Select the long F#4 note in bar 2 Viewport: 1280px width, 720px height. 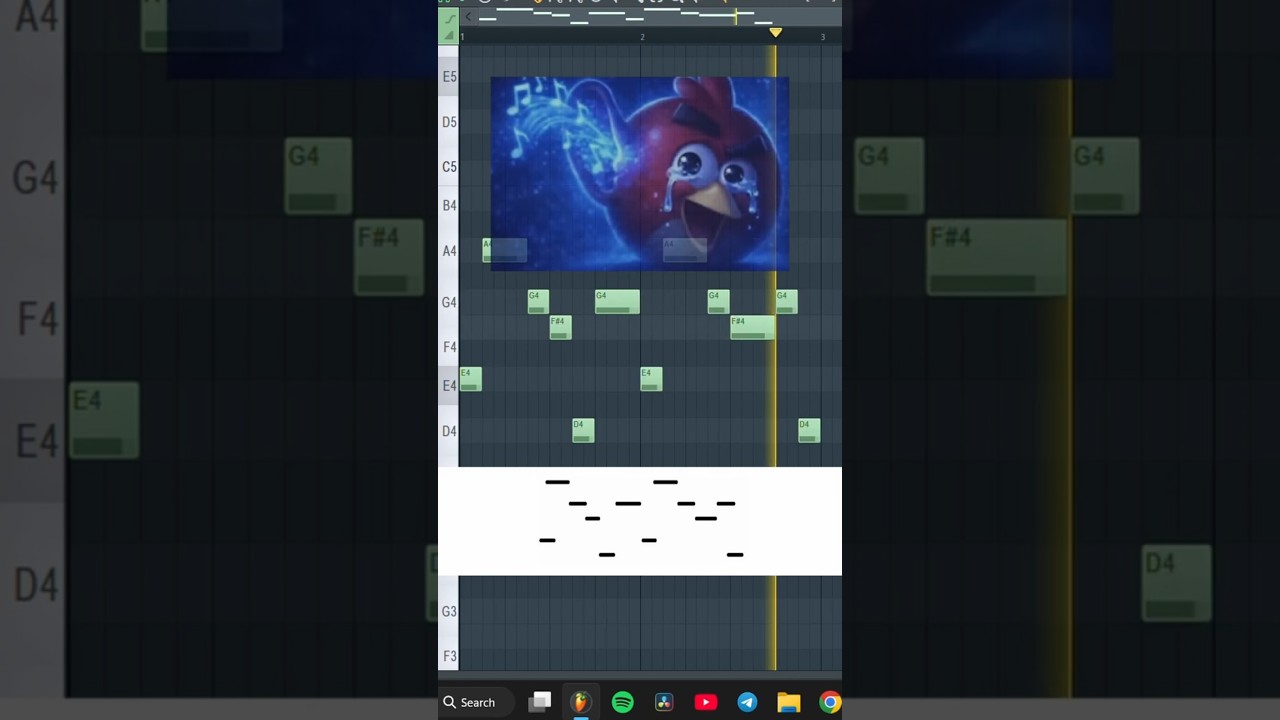pyautogui.click(x=752, y=327)
